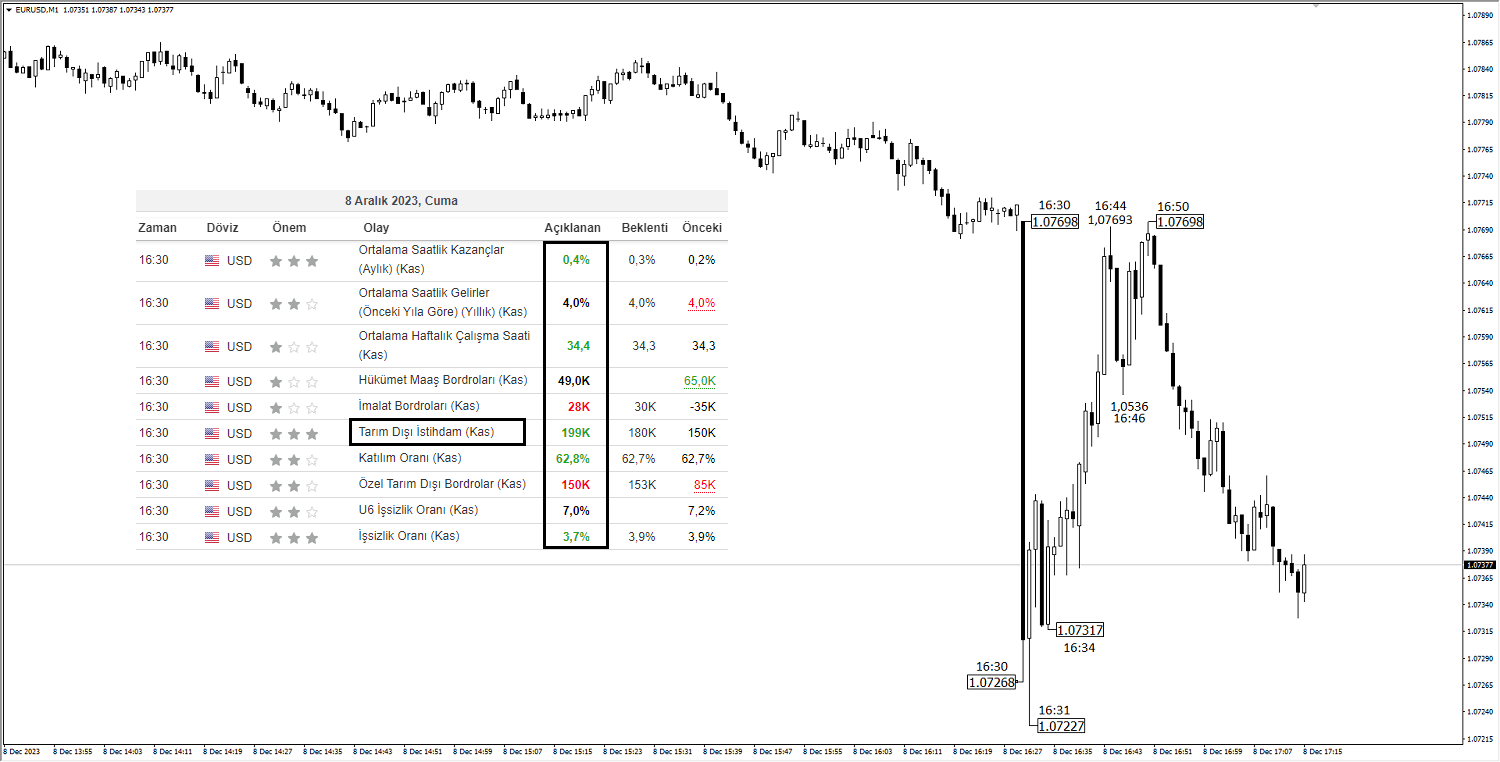Click the 28K actual value in red

point(579,407)
